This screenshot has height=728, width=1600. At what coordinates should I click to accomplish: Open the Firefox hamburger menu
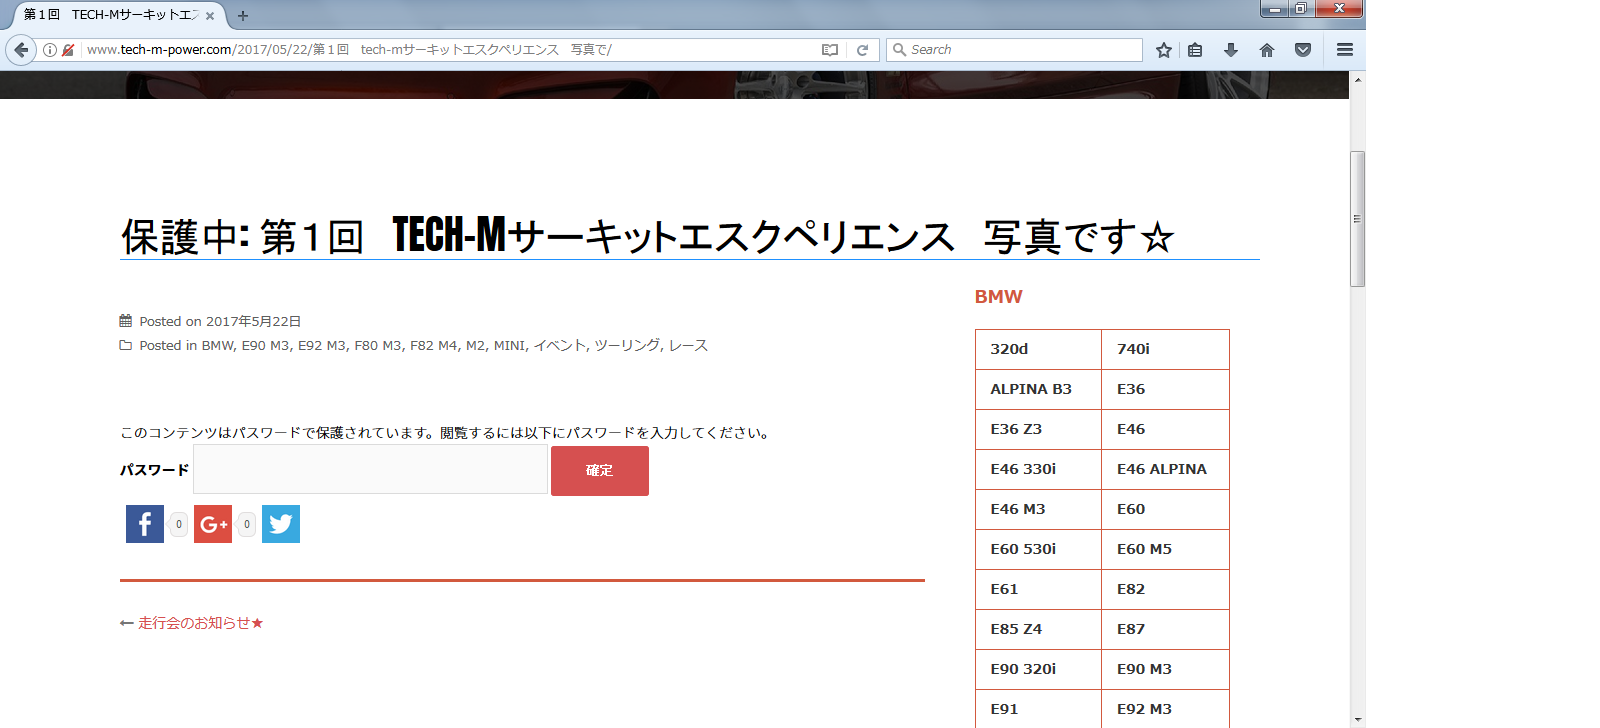(1345, 50)
